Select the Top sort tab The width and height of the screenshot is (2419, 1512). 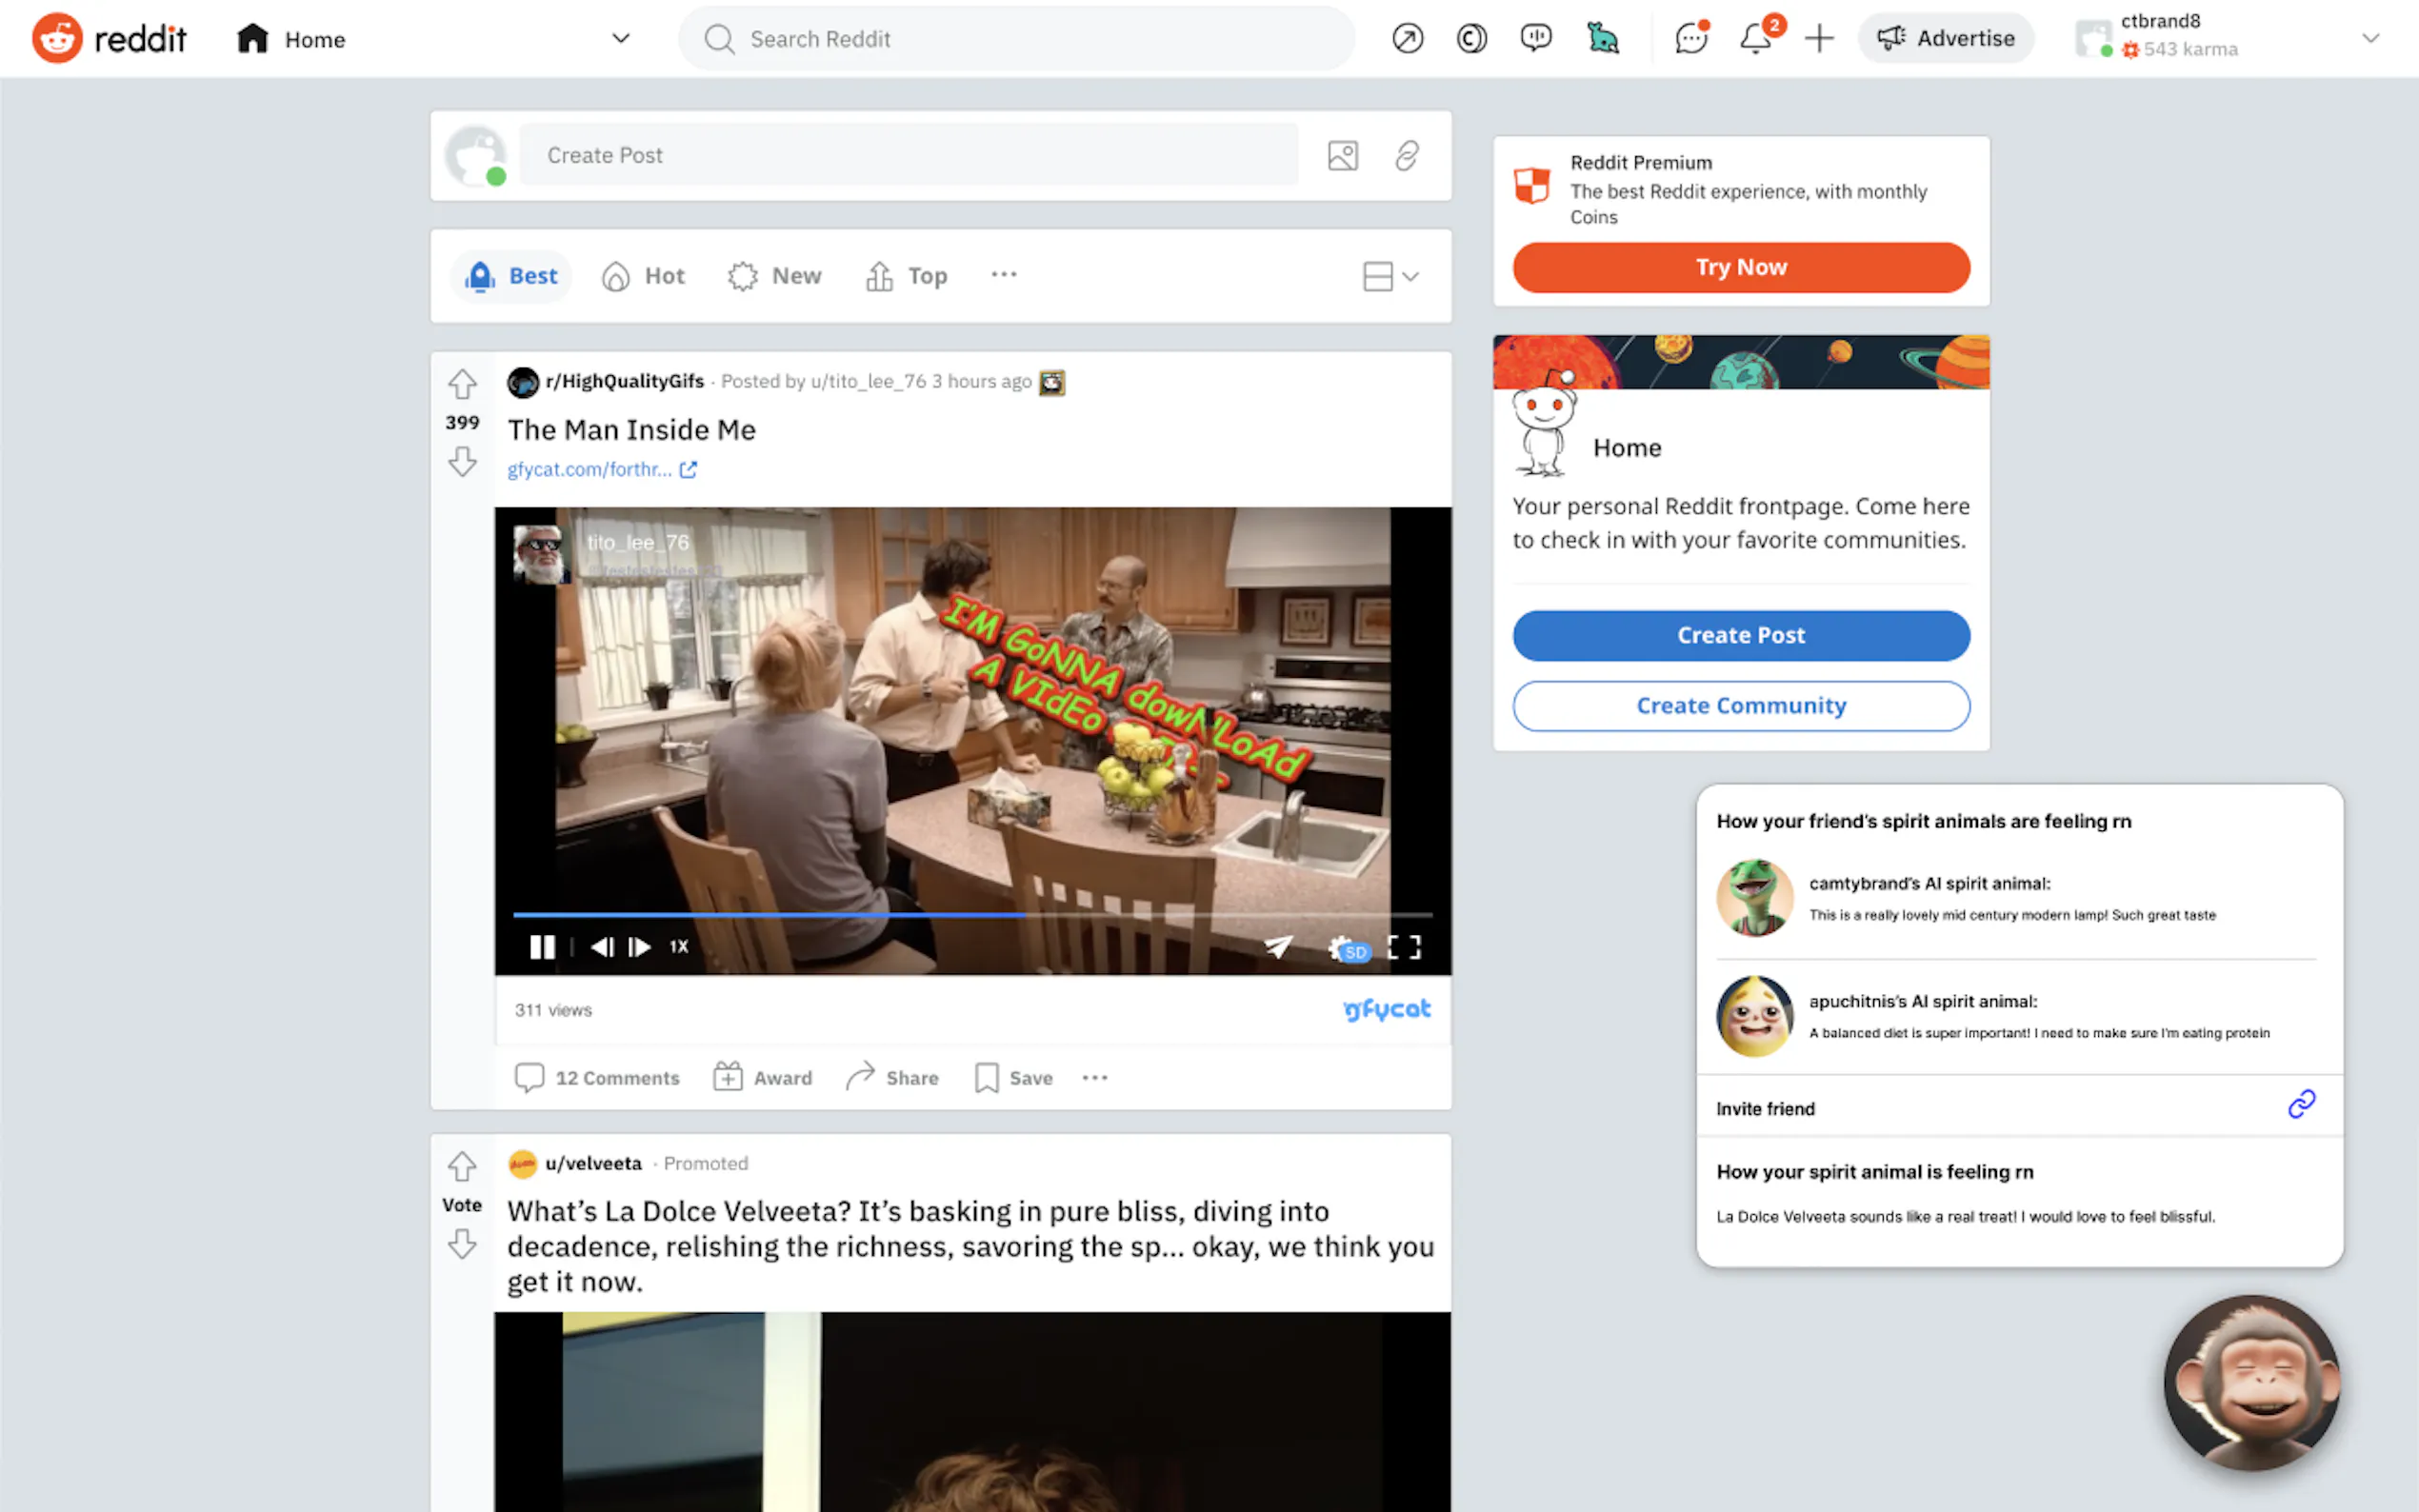(907, 276)
